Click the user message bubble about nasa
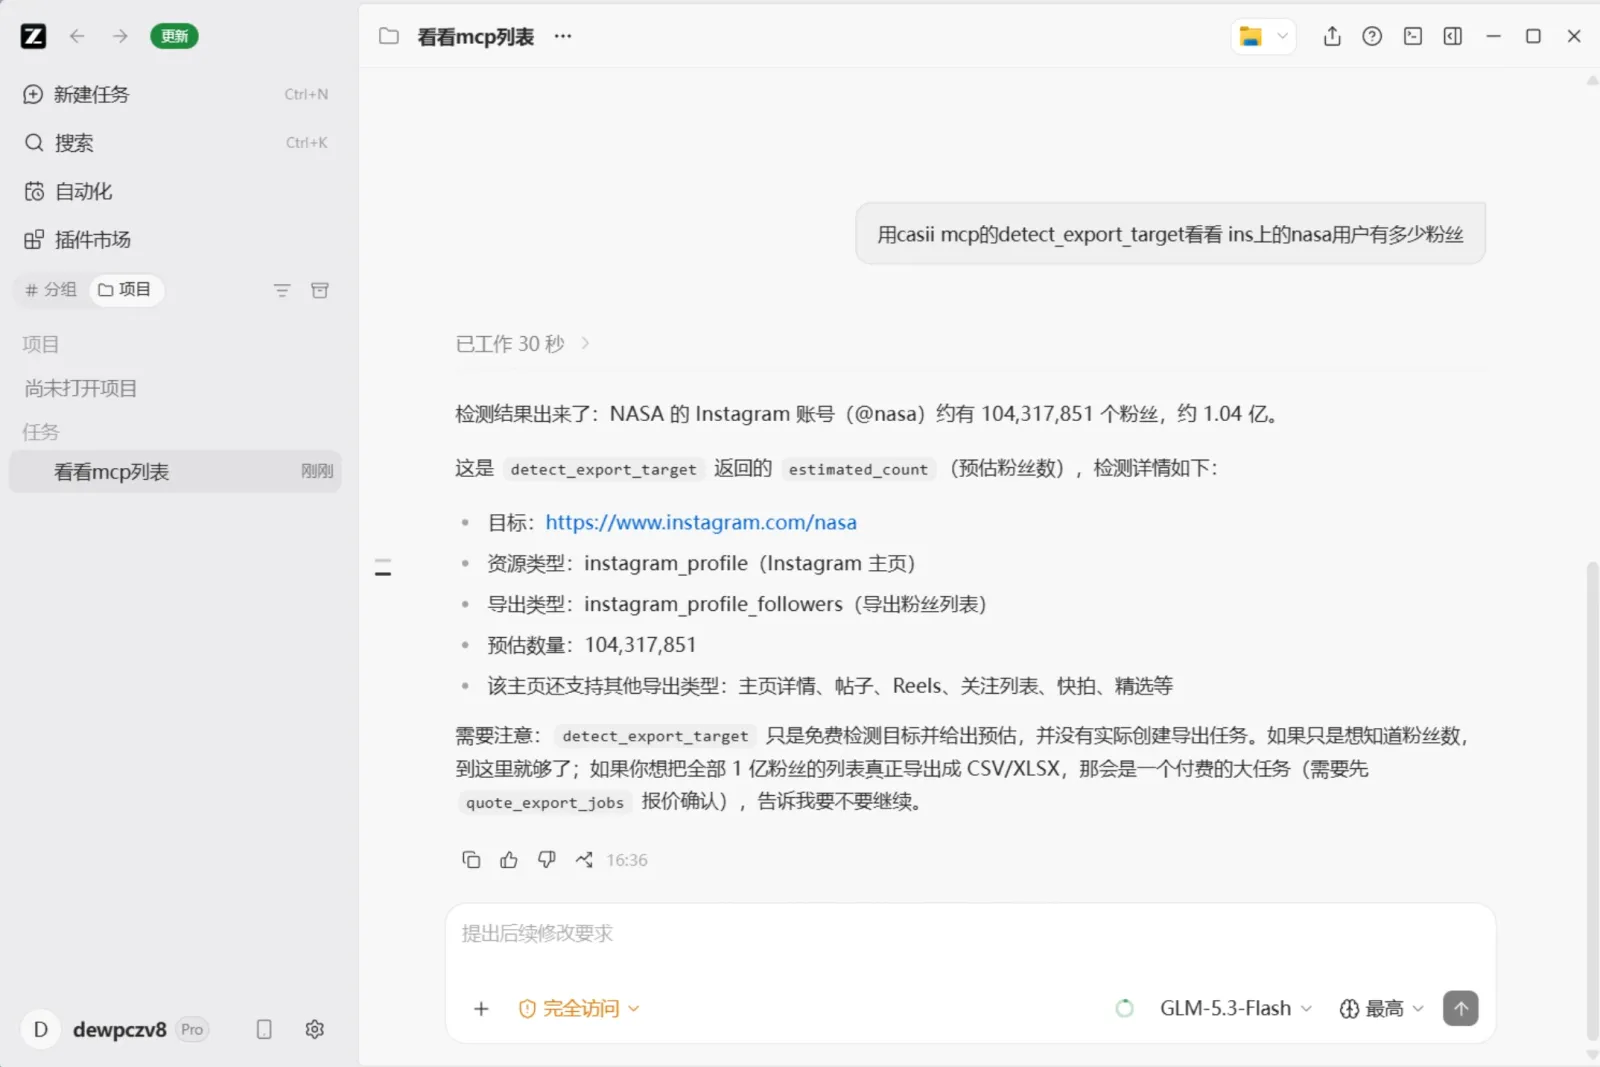 (1170, 234)
